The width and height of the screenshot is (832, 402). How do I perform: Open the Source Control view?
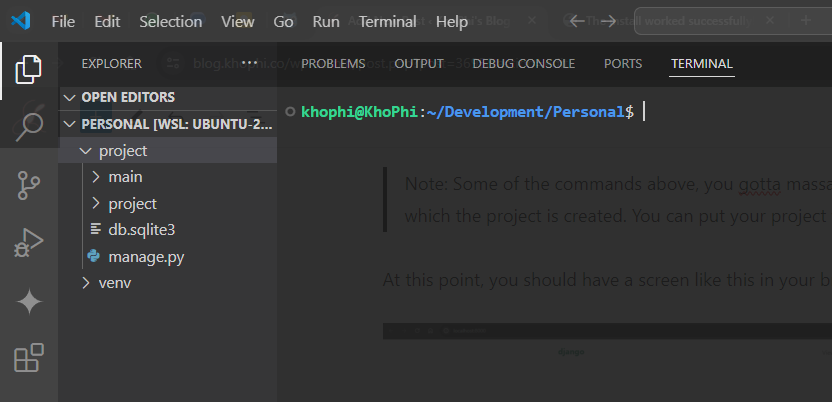coord(29,185)
